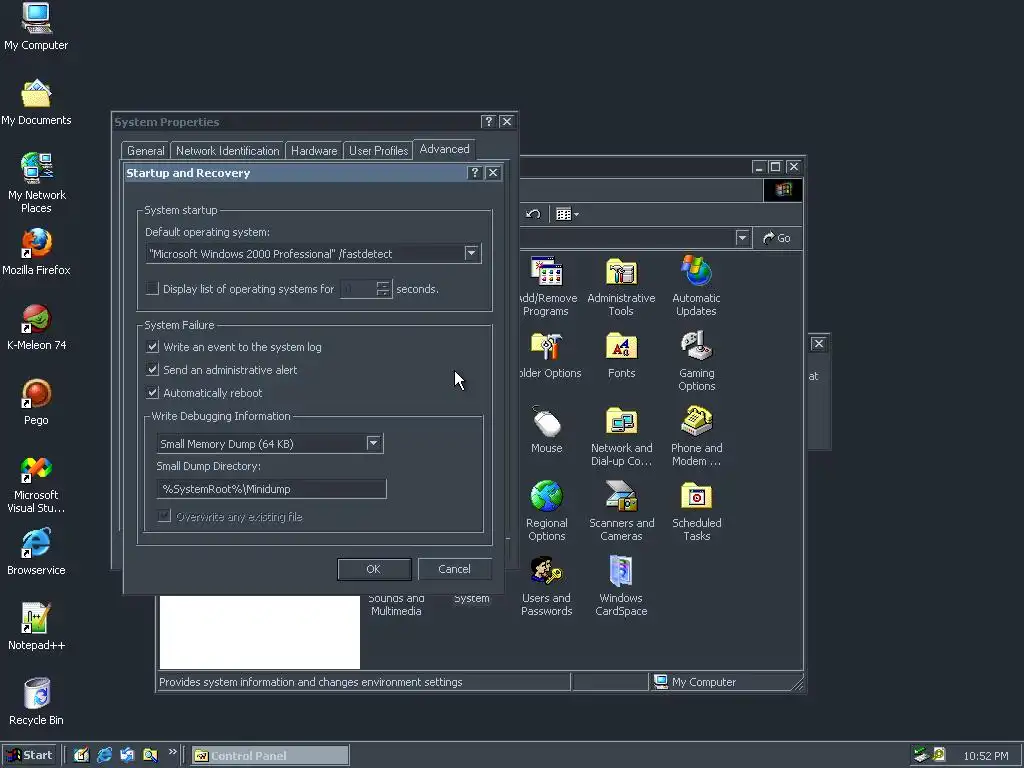Click OK in Startup and Recovery
The height and width of the screenshot is (768, 1024).
[x=374, y=569]
